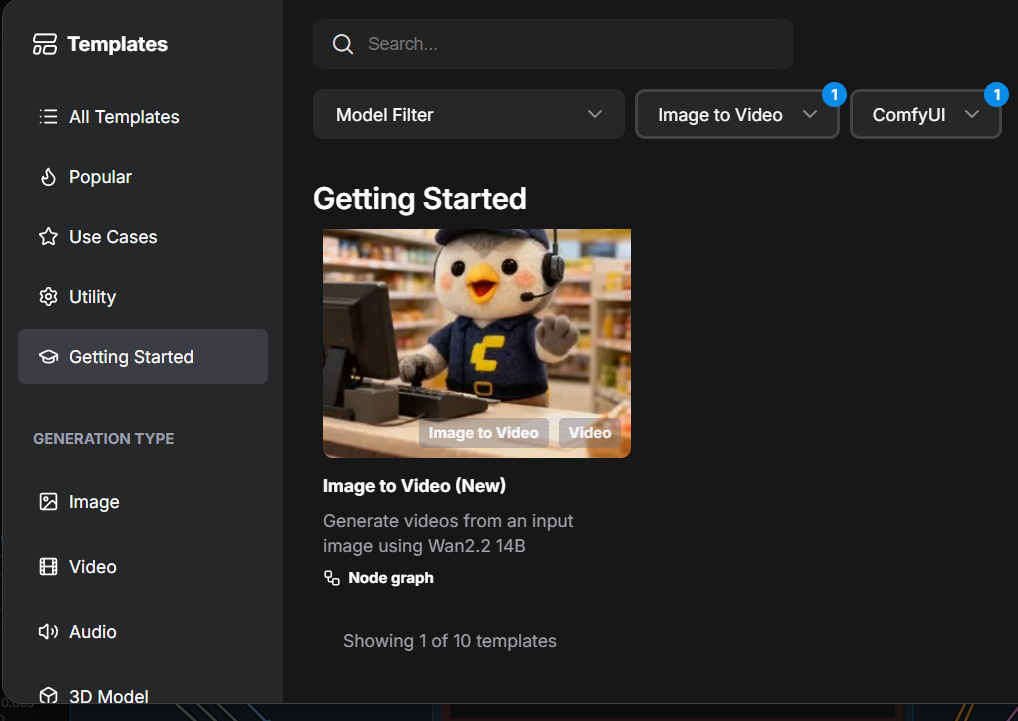
Task: Click the badge on ComfyUI filter
Action: pyautogui.click(x=997, y=95)
